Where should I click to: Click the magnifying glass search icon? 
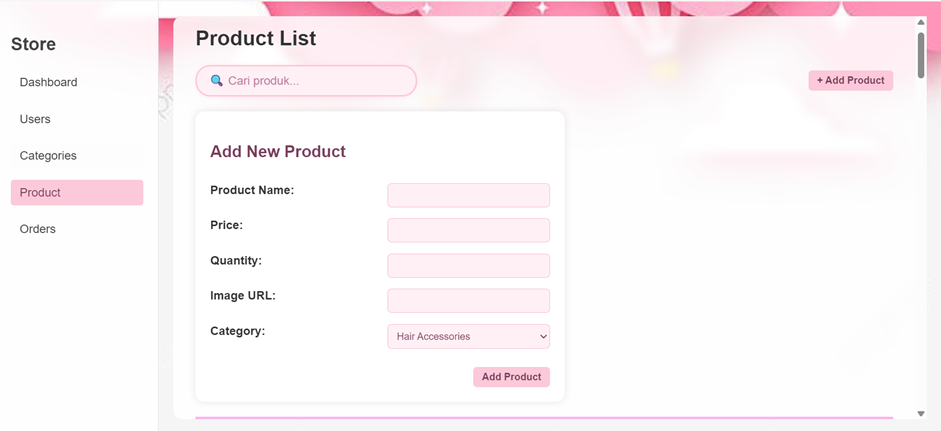216,81
